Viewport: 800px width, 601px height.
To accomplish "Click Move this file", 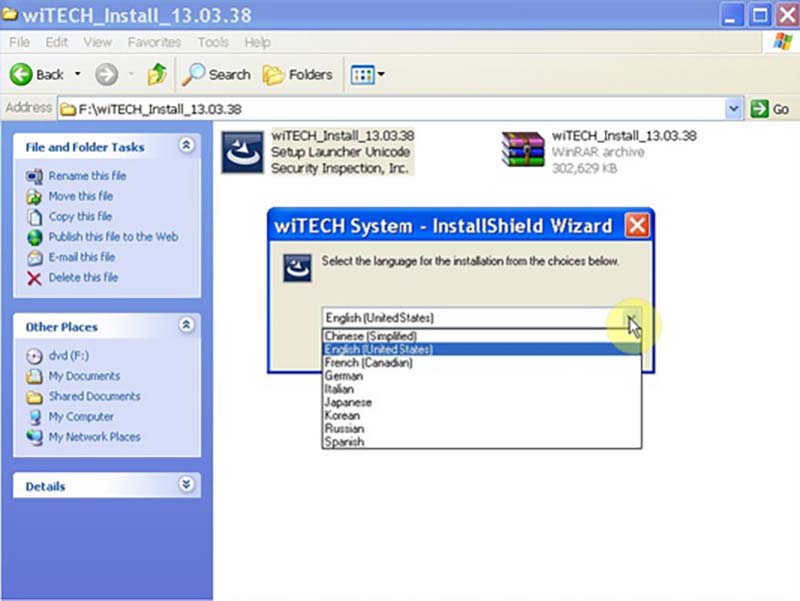I will click(x=81, y=196).
